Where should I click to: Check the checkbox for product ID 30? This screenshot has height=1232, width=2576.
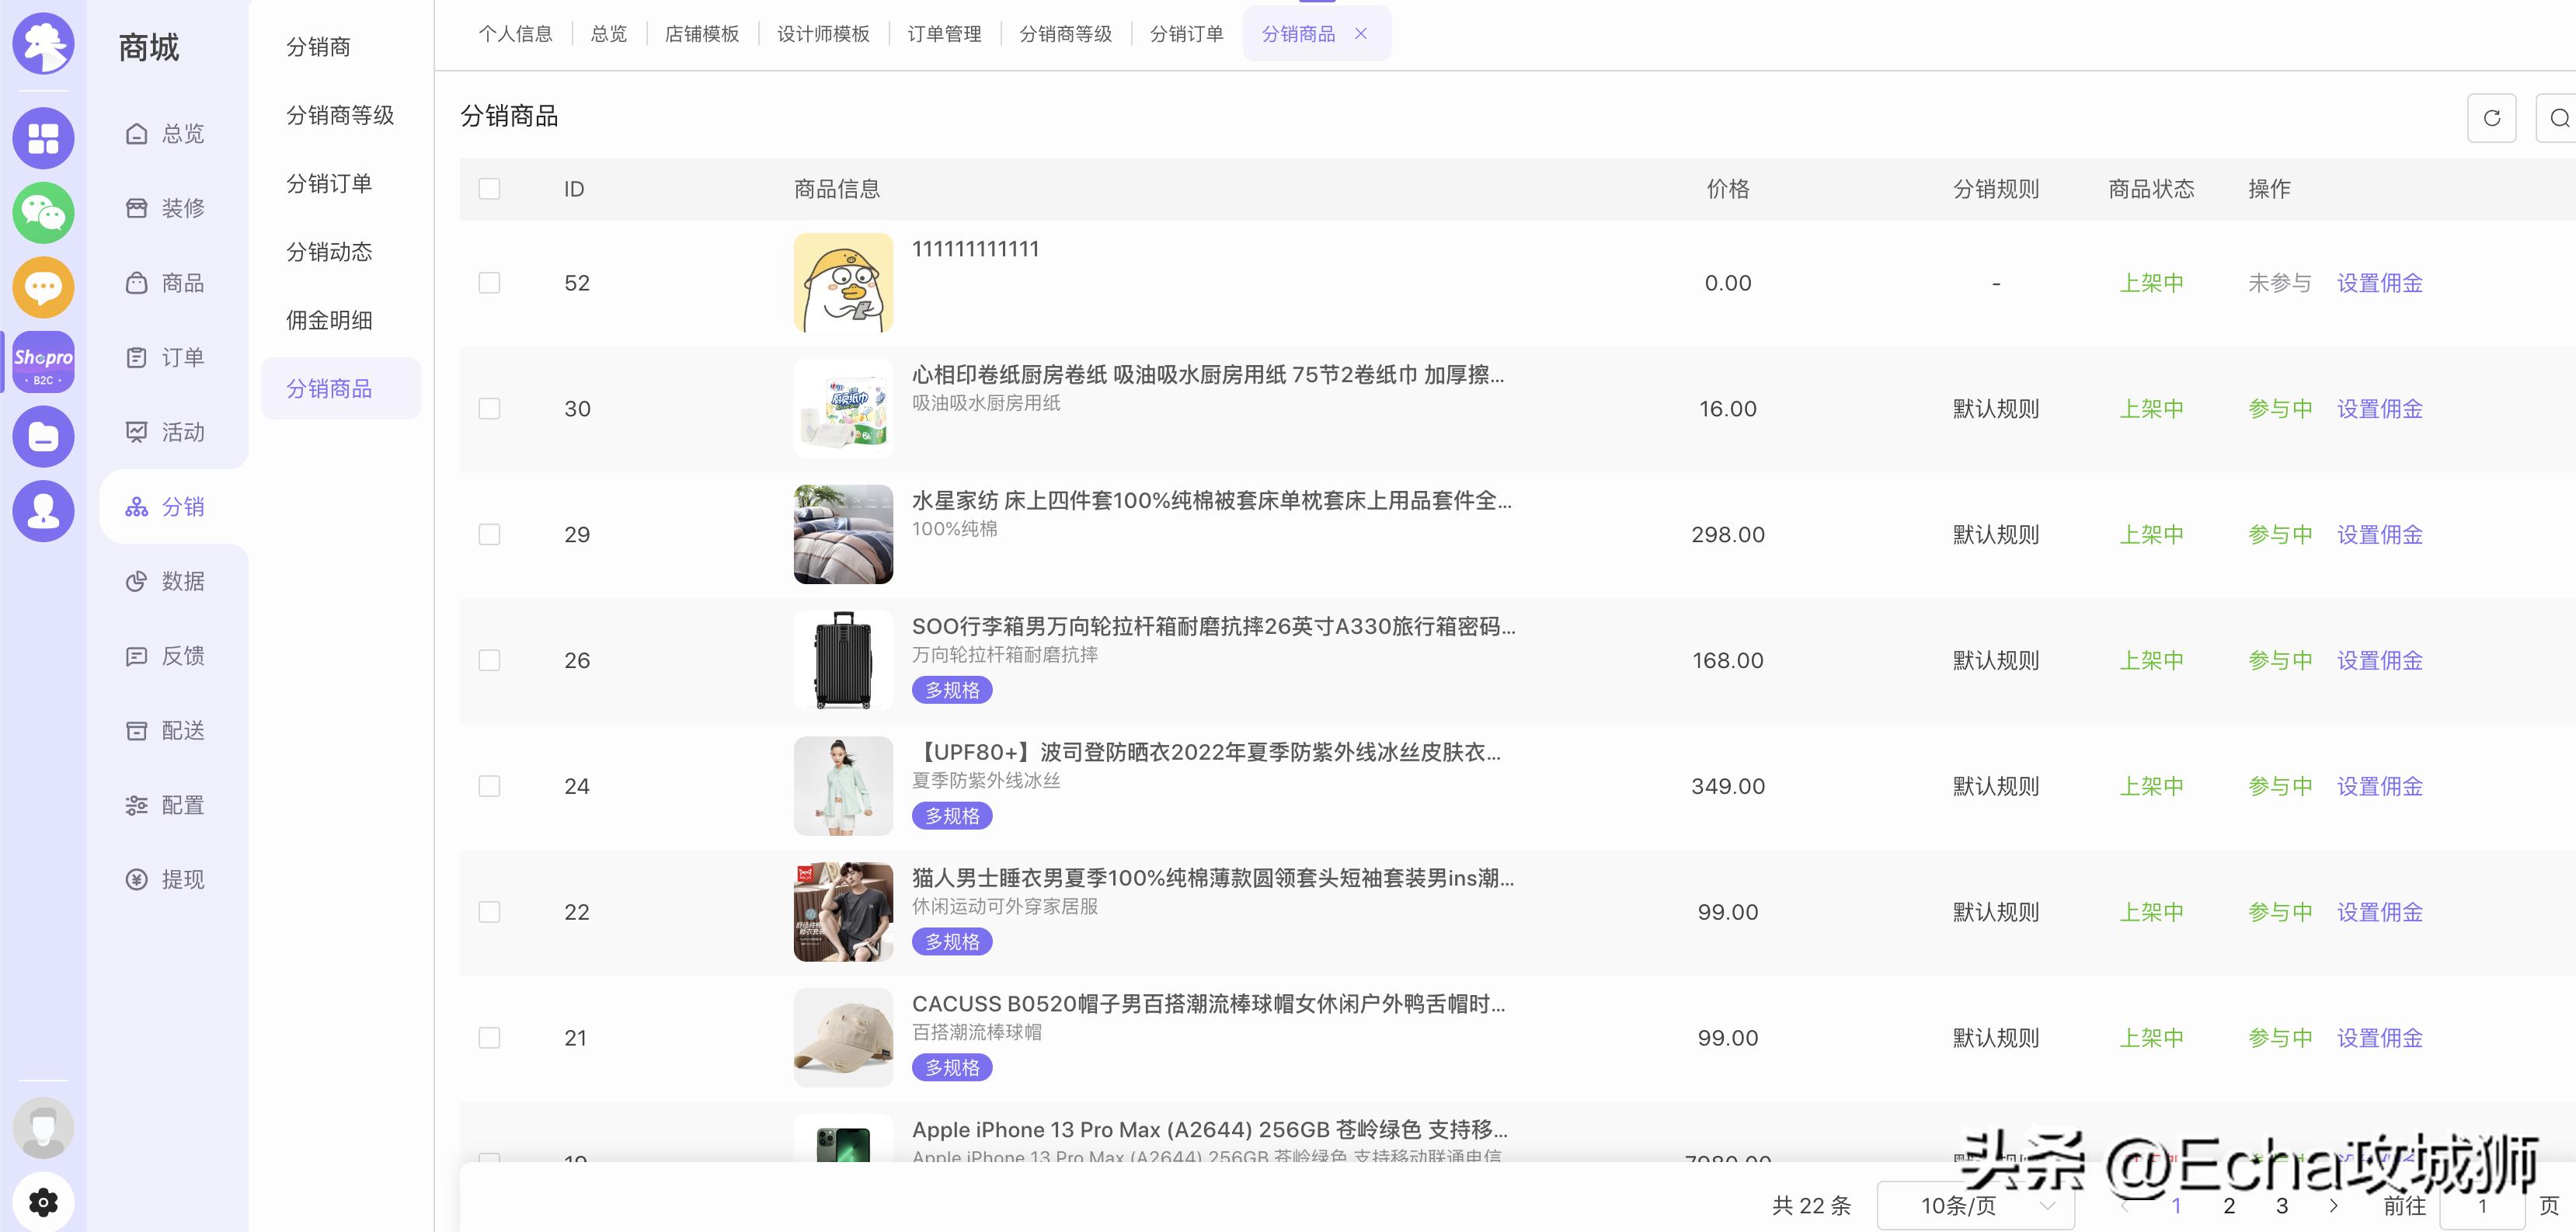click(x=489, y=408)
